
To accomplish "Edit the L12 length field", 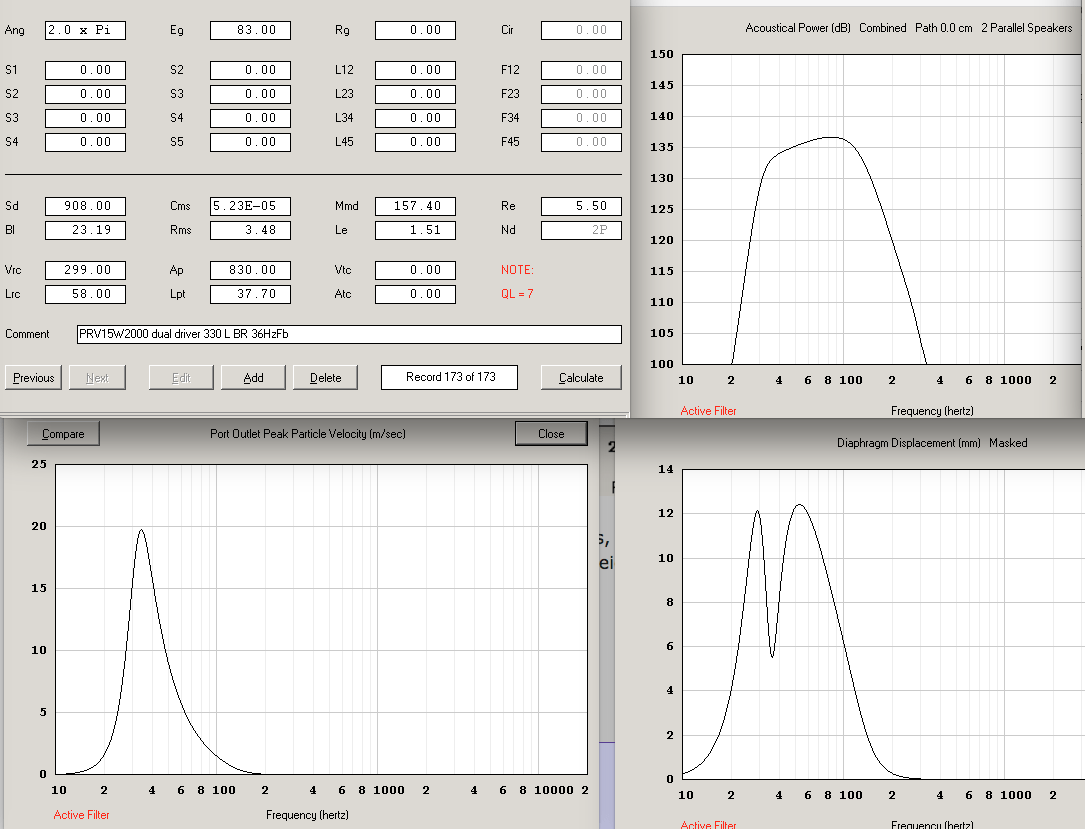I will coord(415,70).
